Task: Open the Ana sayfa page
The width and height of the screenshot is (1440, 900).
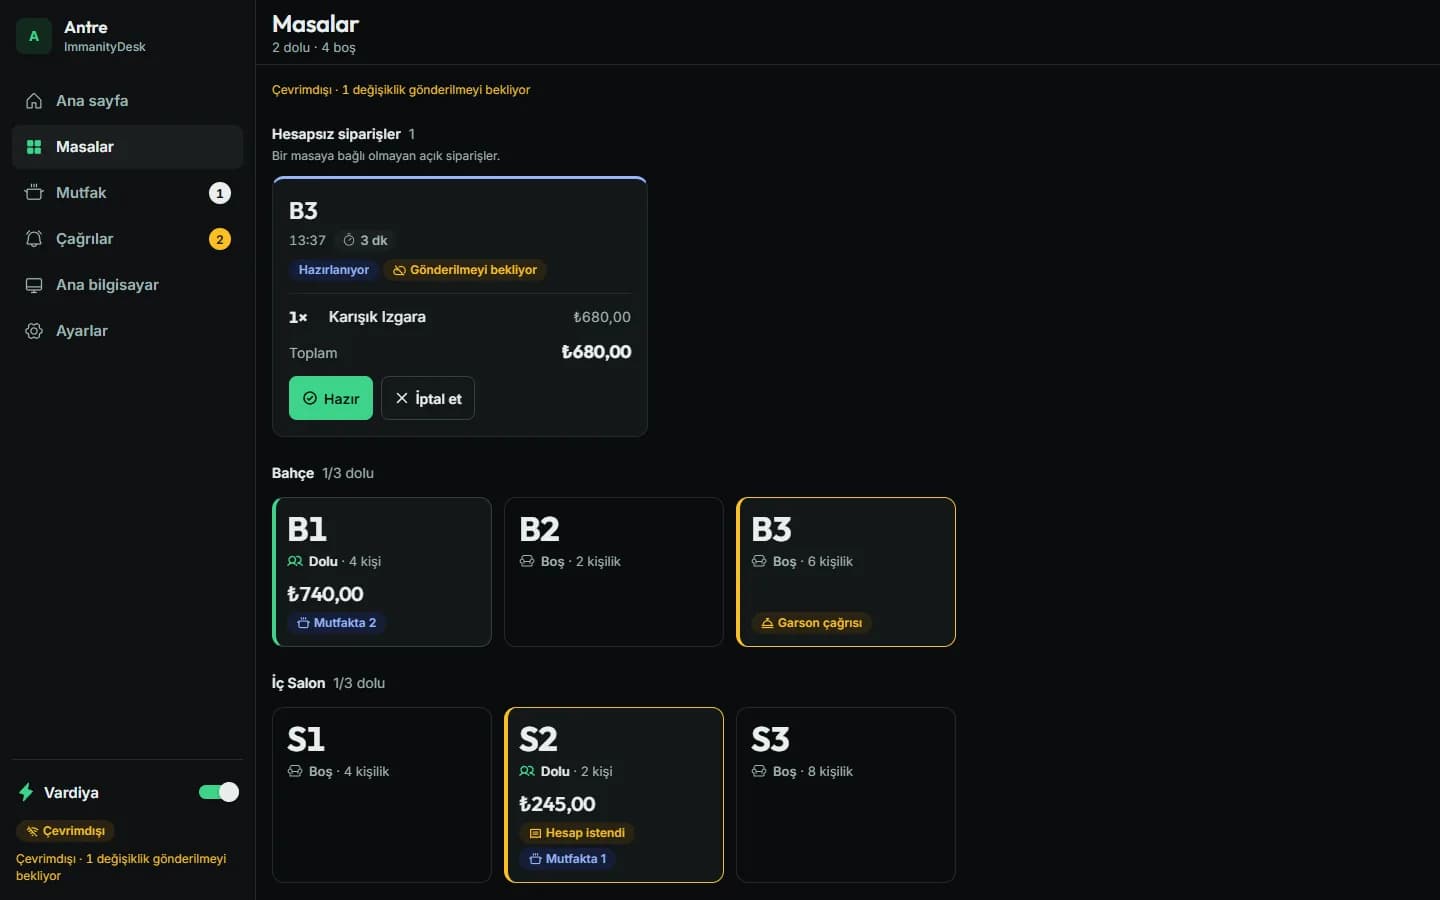Action: point(128,101)
